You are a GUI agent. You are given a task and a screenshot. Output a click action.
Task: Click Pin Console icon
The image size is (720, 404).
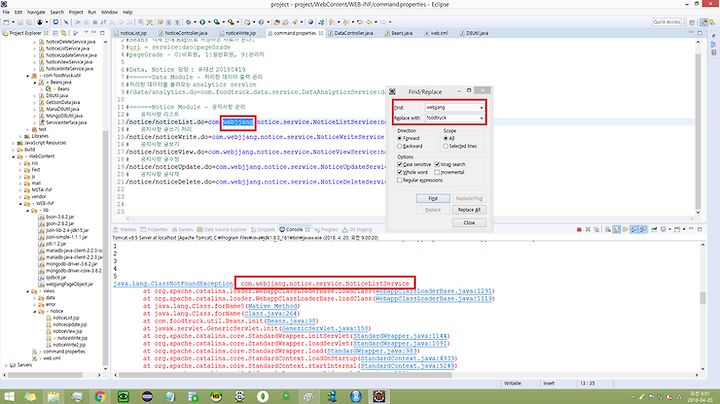pos(654,230)
